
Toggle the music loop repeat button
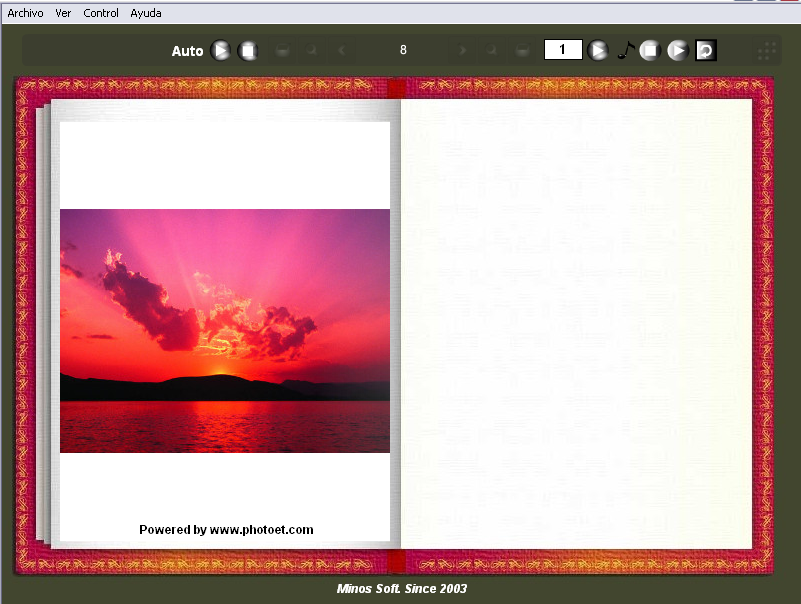[706, 51]
